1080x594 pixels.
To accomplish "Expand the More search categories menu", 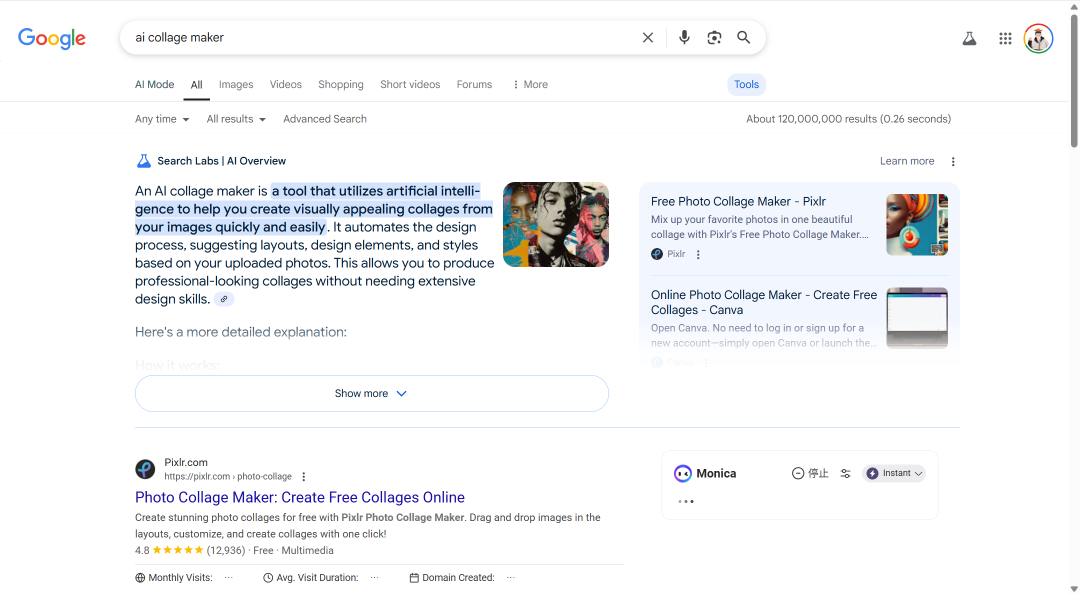I will coord(530,85).
